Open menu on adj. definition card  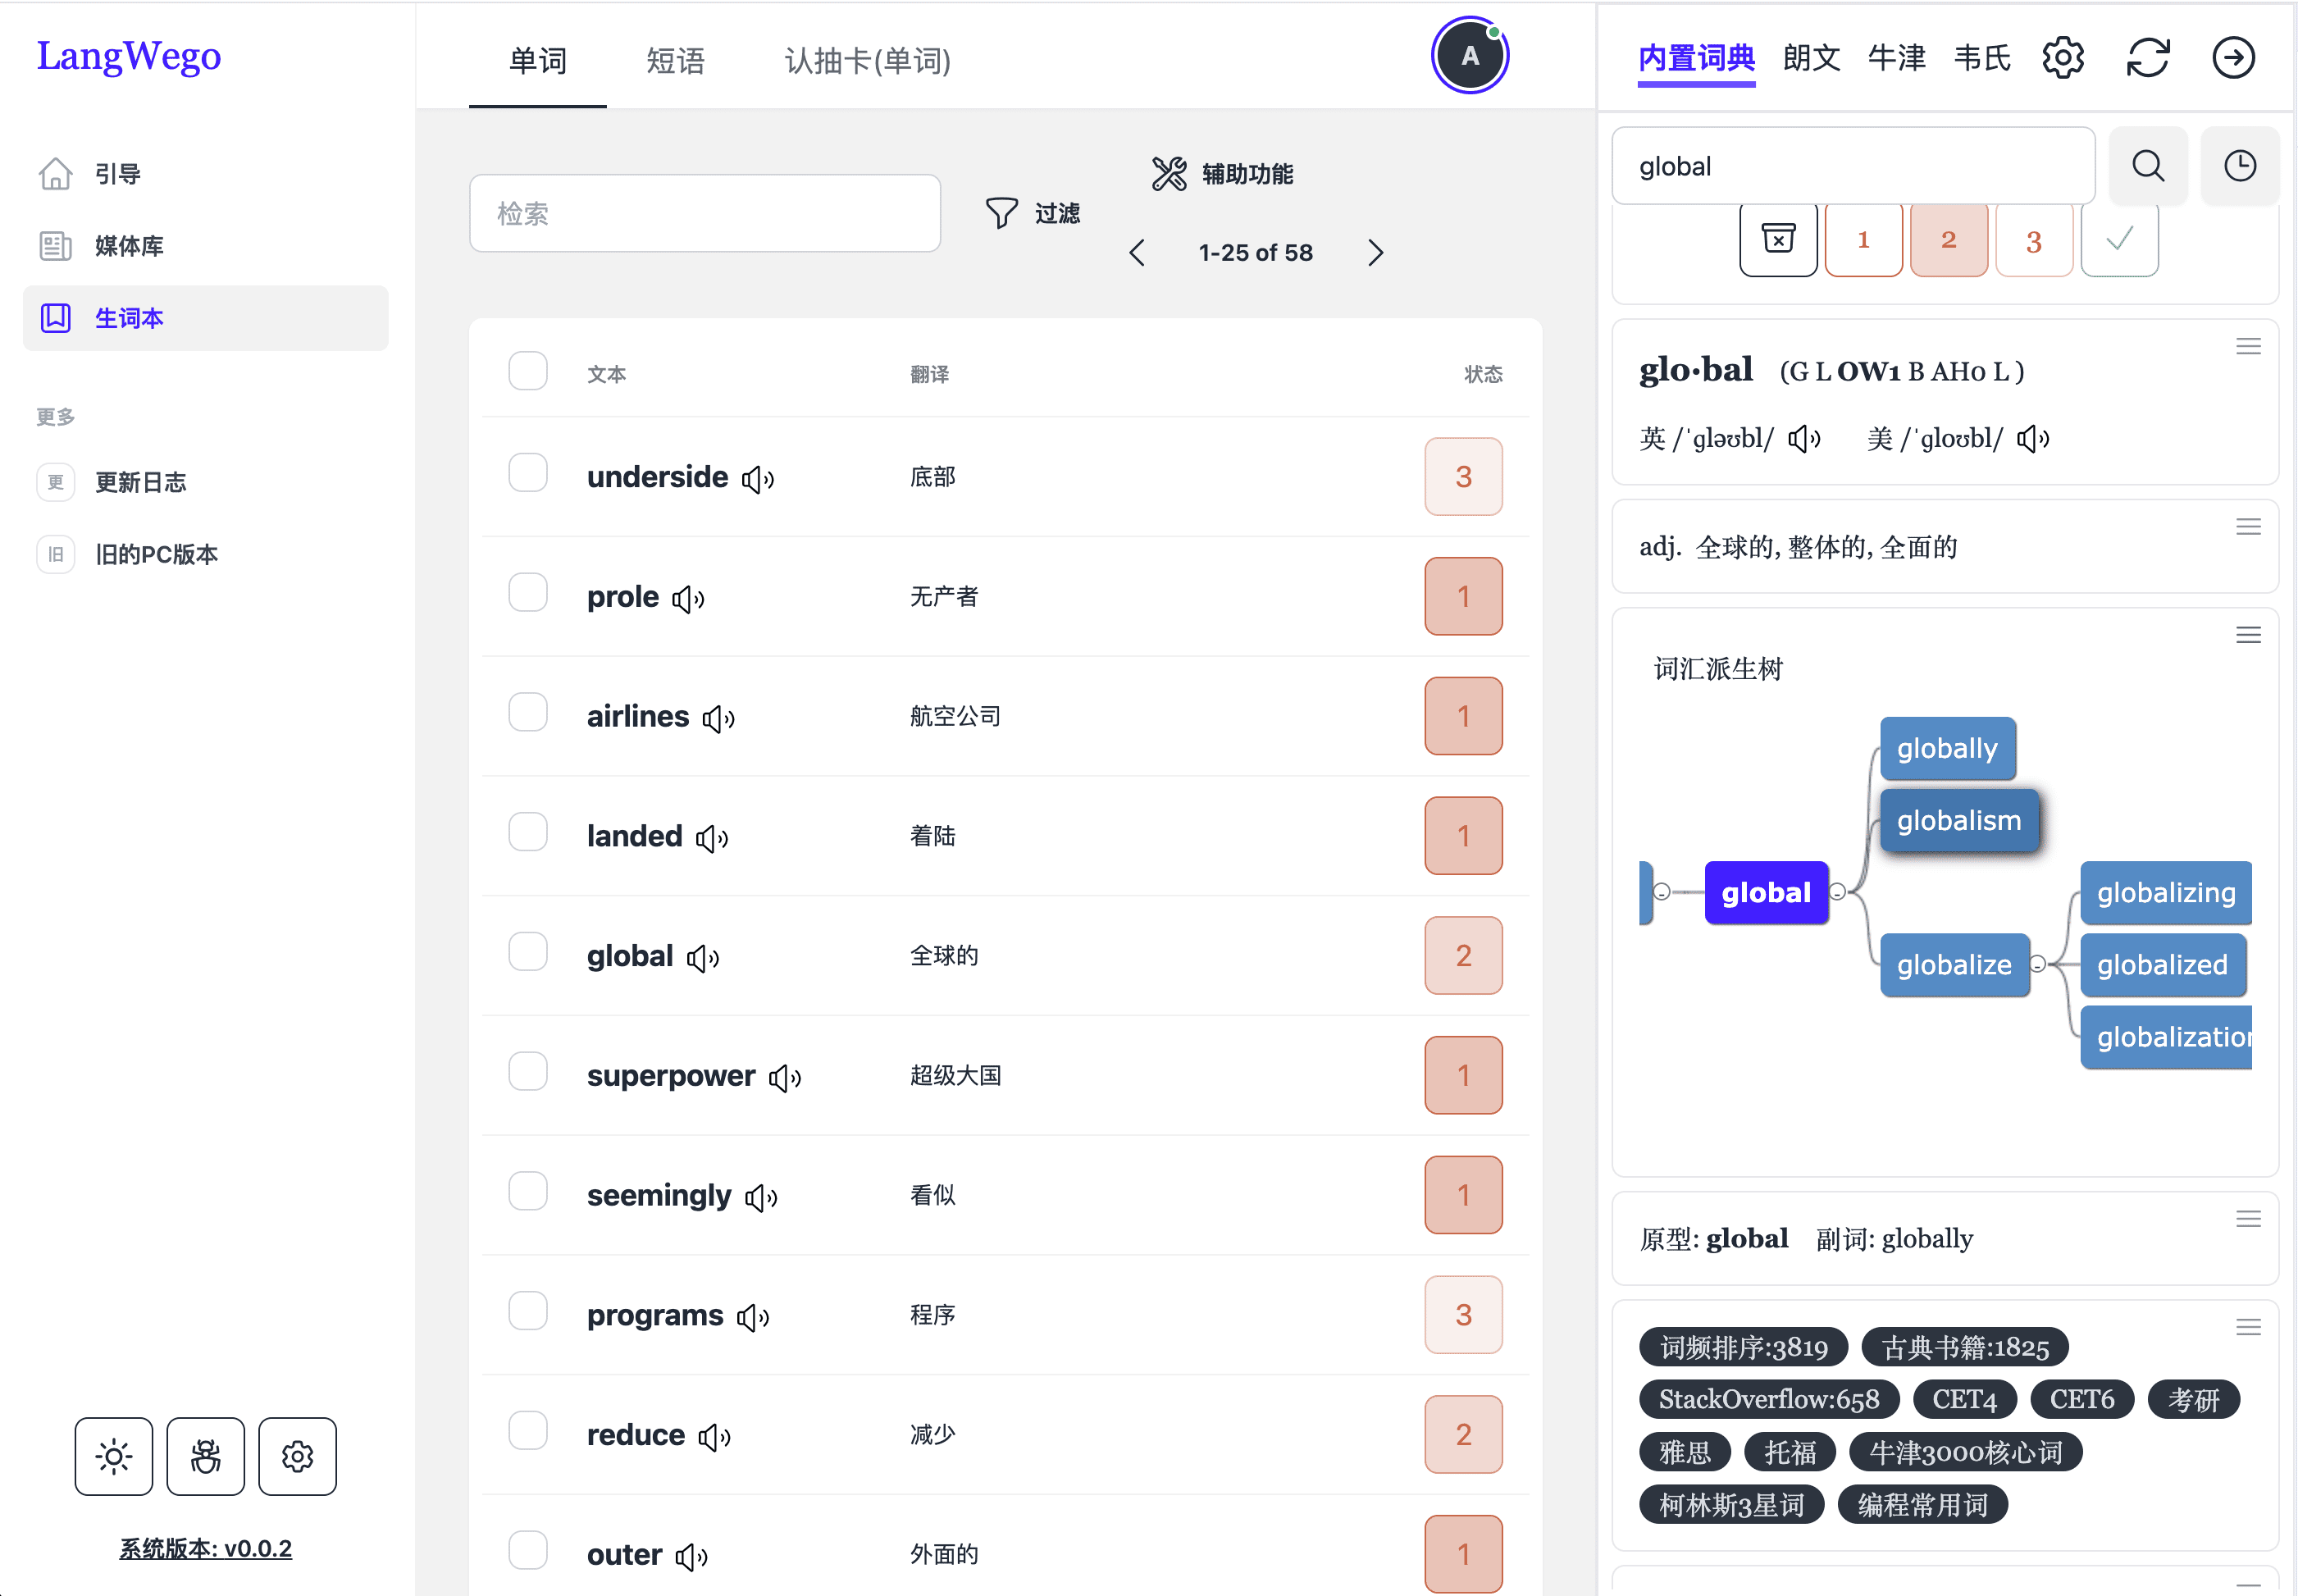pos(2248,527)
